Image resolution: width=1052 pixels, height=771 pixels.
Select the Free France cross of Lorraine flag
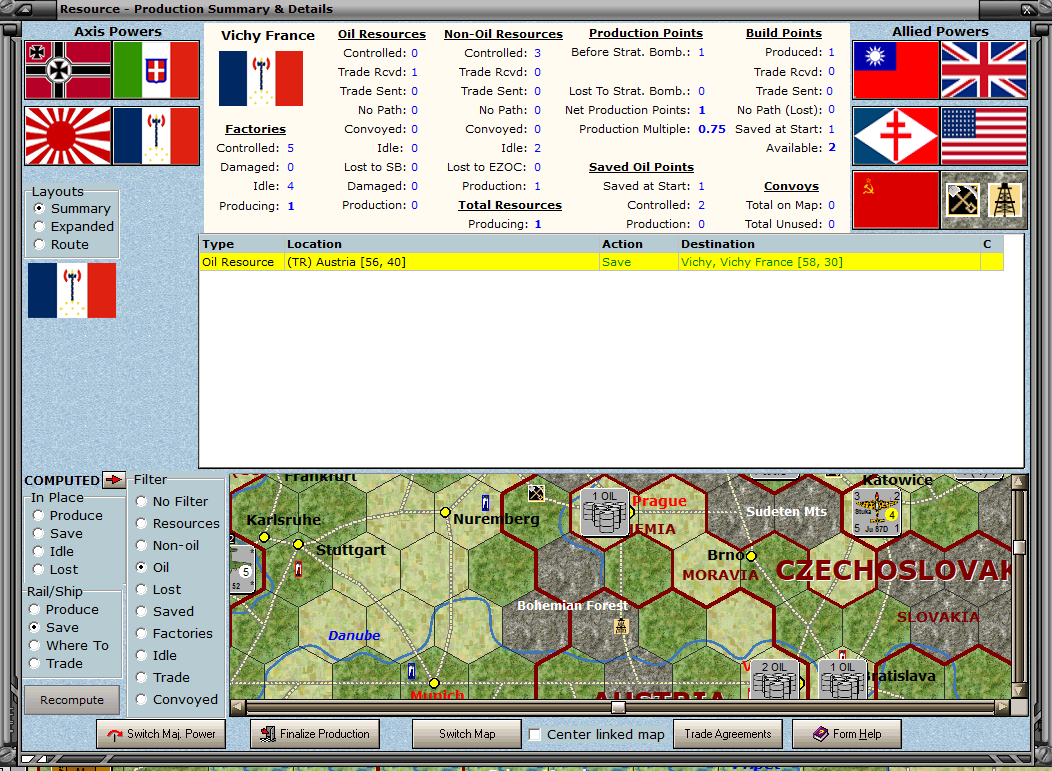click(895, 136)
